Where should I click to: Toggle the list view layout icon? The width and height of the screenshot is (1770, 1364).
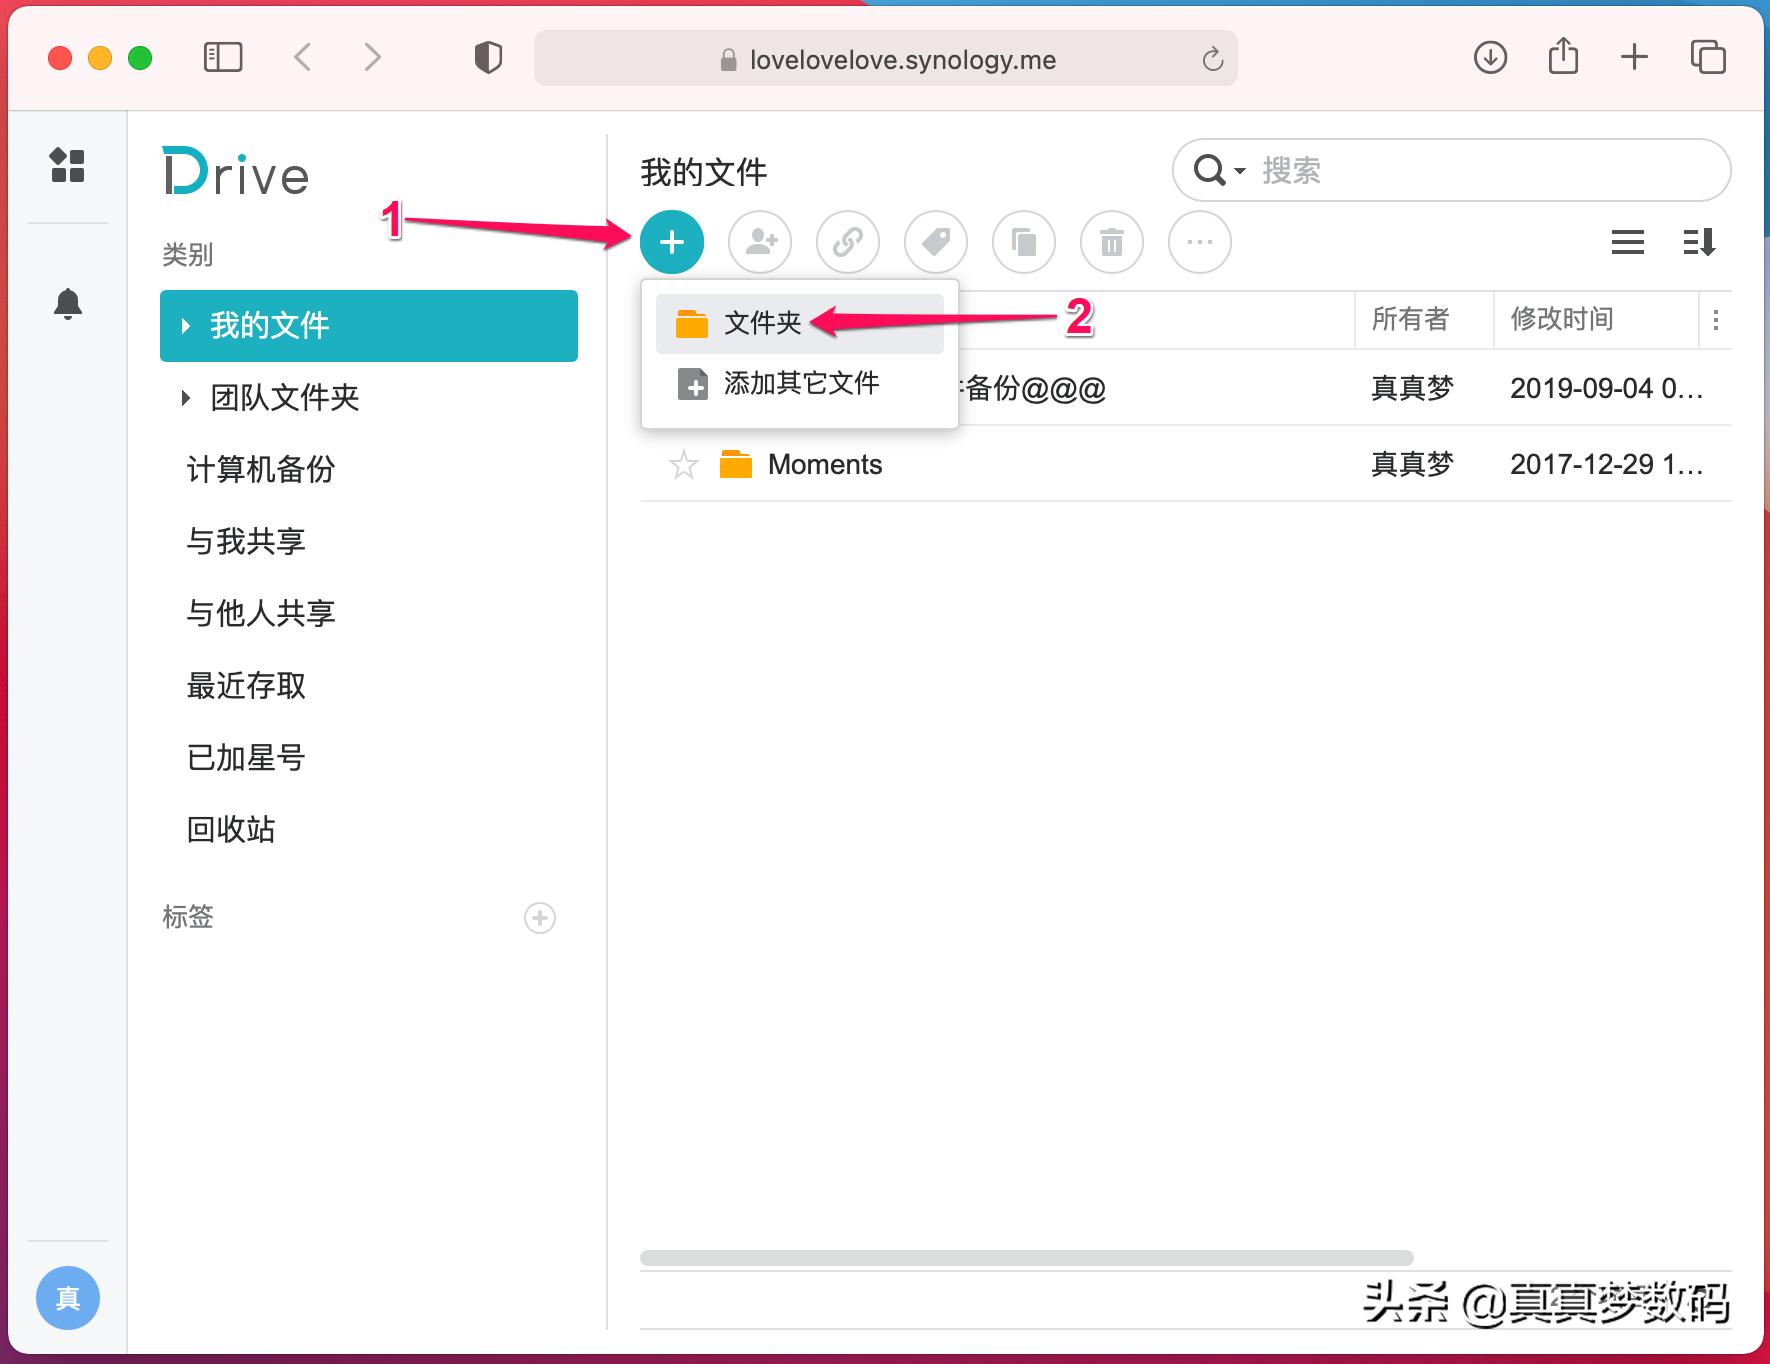pos(1627,242)
